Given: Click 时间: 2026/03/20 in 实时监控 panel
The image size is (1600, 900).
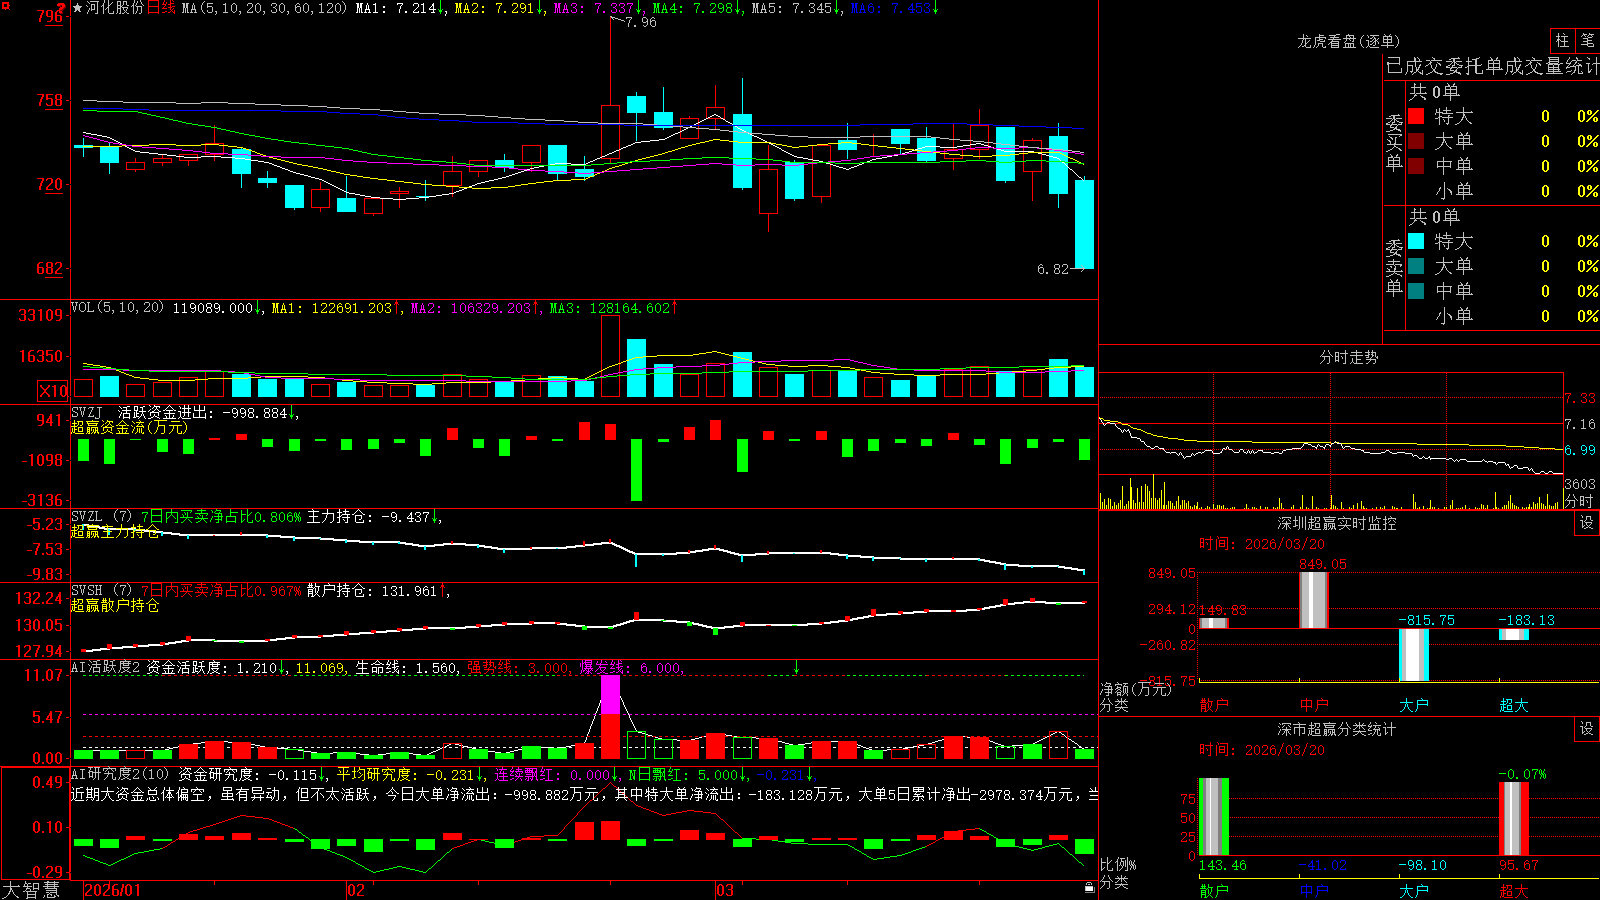Looking at the screenshot, I should tap(1262, 544).
